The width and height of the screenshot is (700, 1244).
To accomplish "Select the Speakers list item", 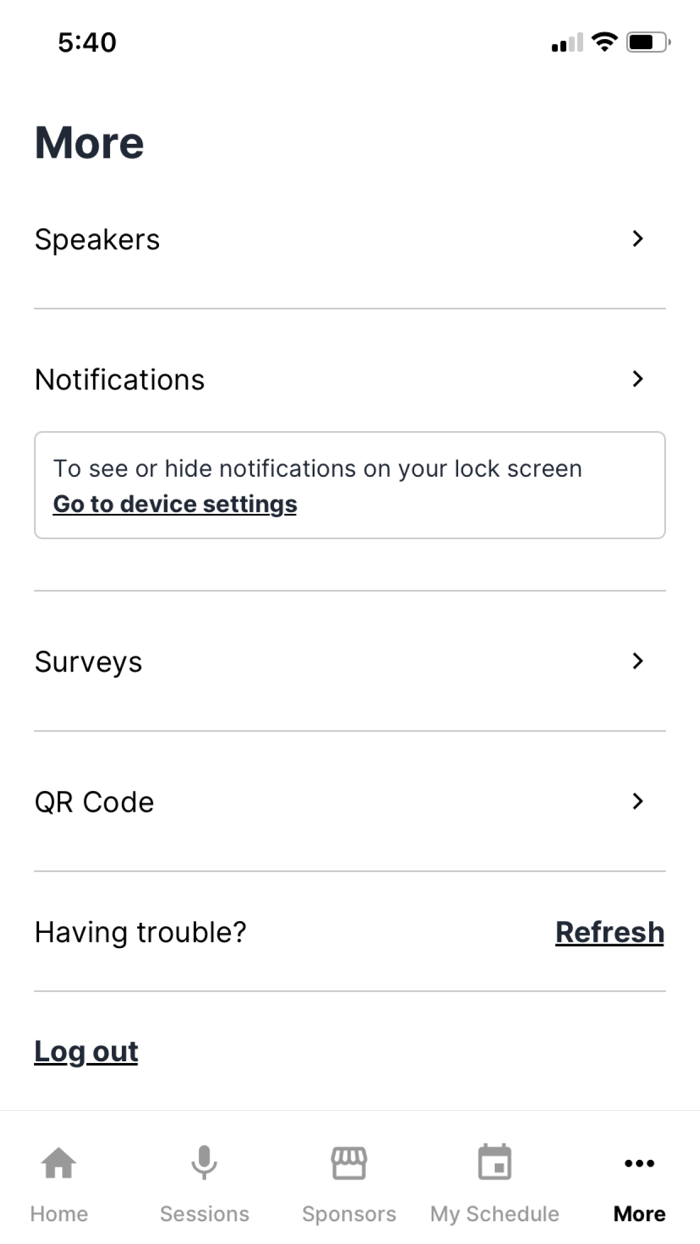I will click(x=97, y=240).
